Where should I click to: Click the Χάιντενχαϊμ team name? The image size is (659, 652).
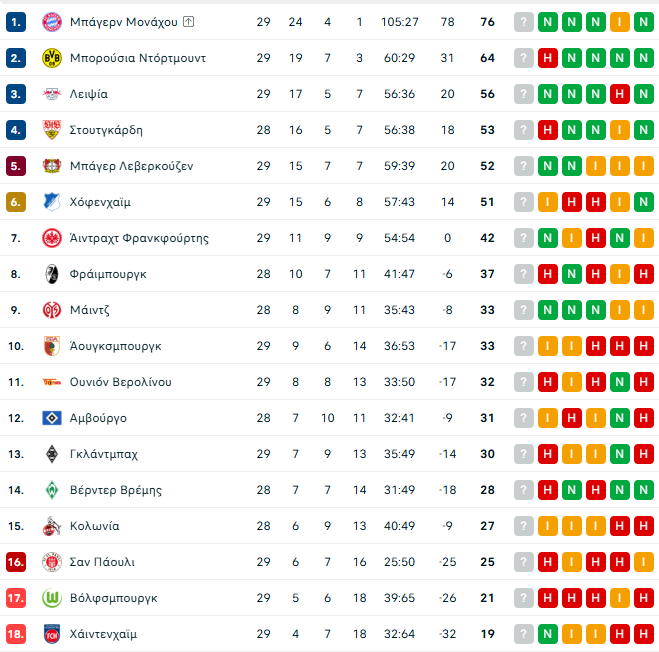pyautogui.click(x=104, y=634)
